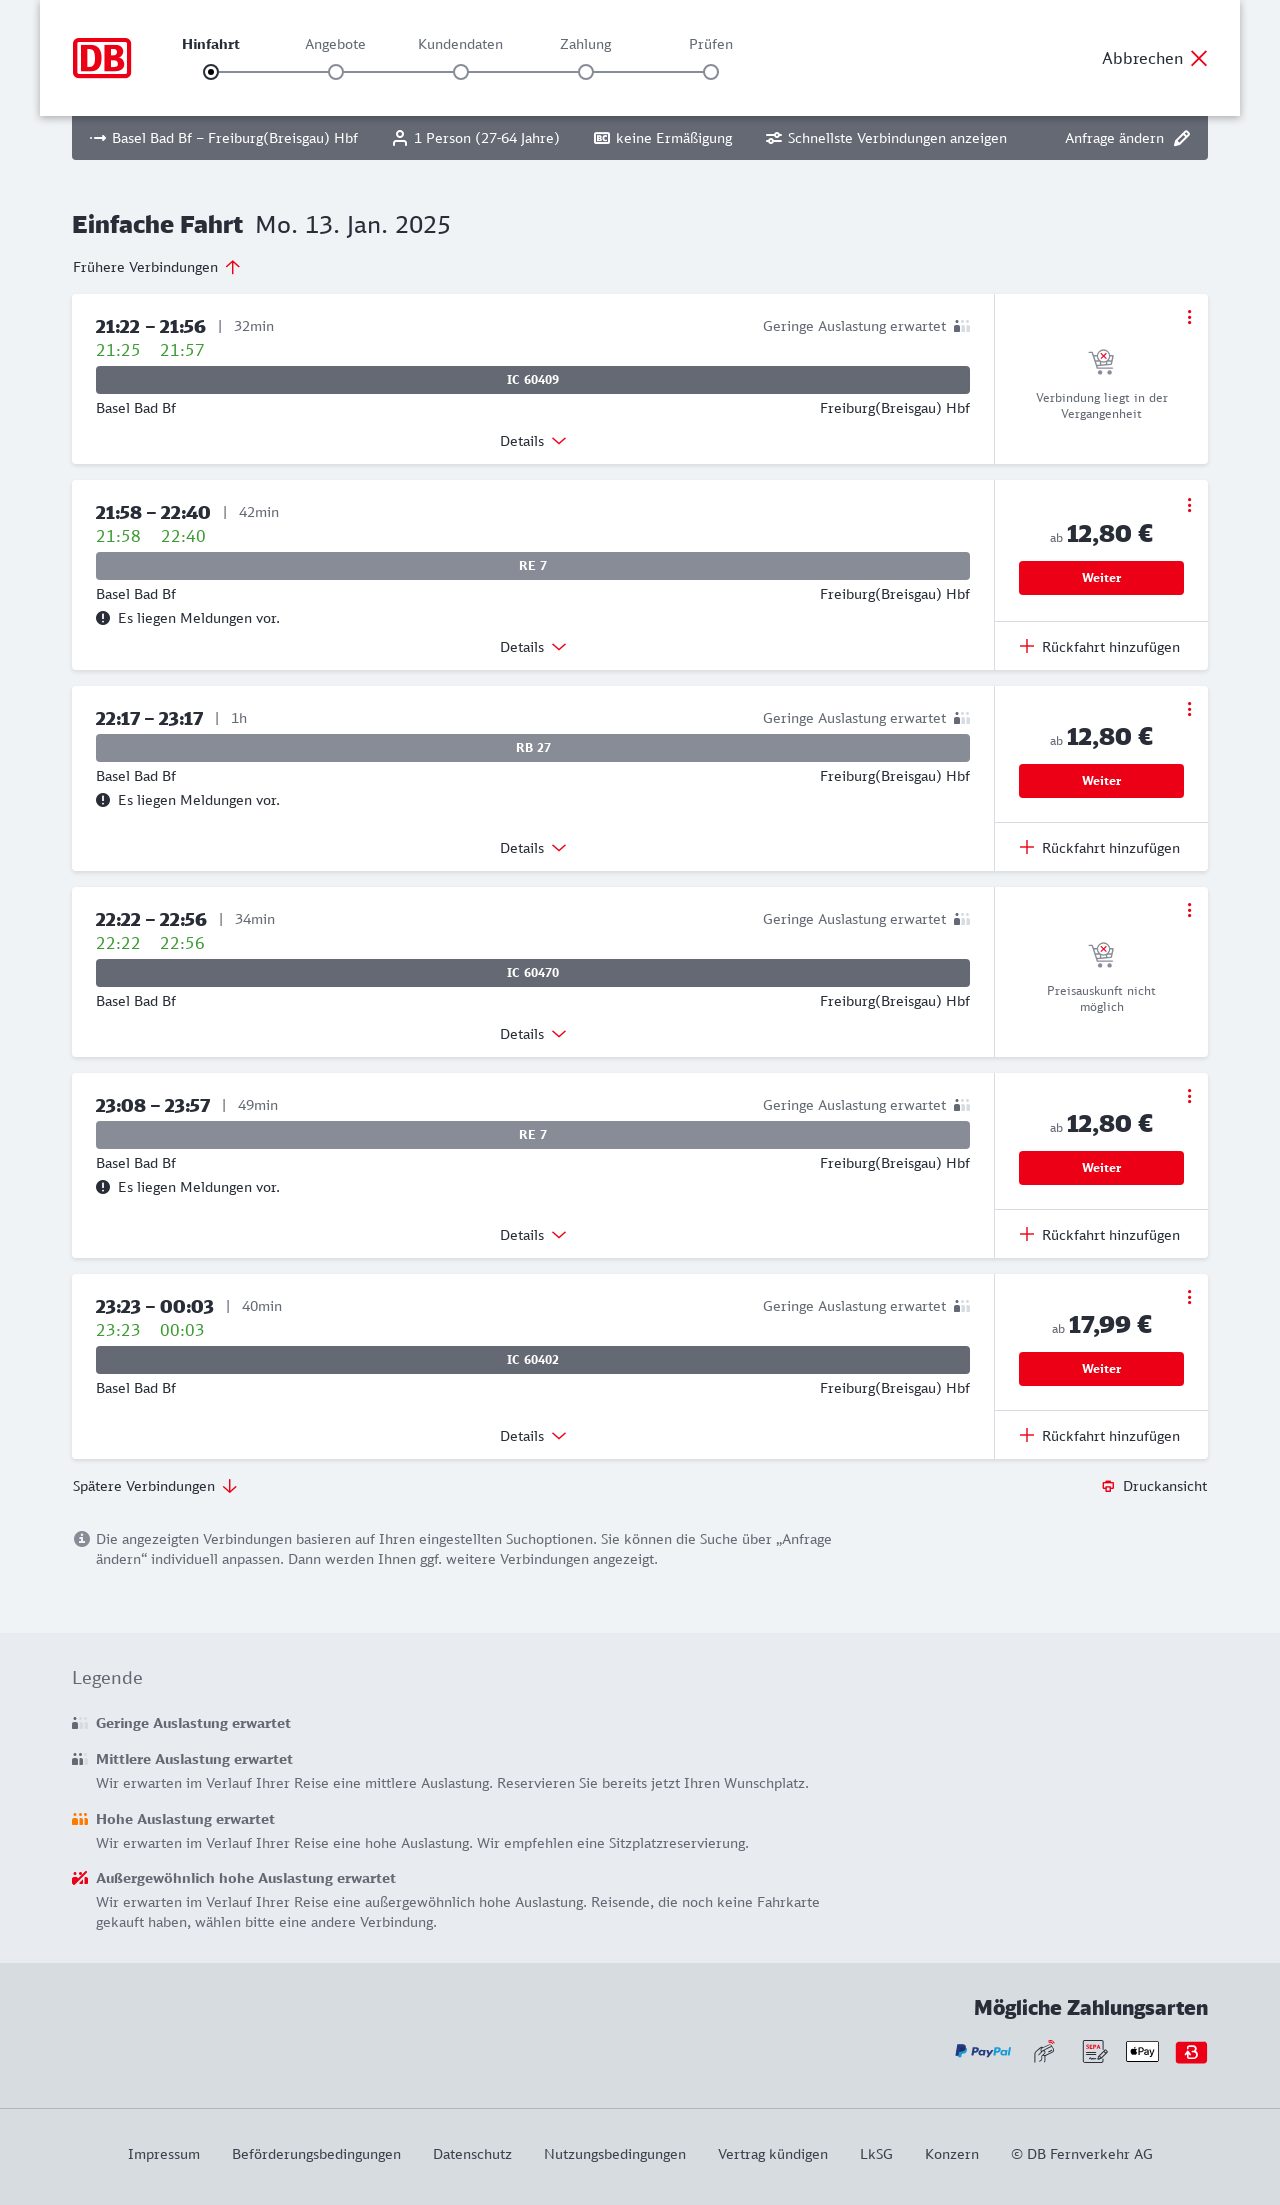The width and height of the screenshot is (1280, 2205).
Task: Click the pencil icon beside Anfrage ändern
Action: click(x=1182, y=138)
